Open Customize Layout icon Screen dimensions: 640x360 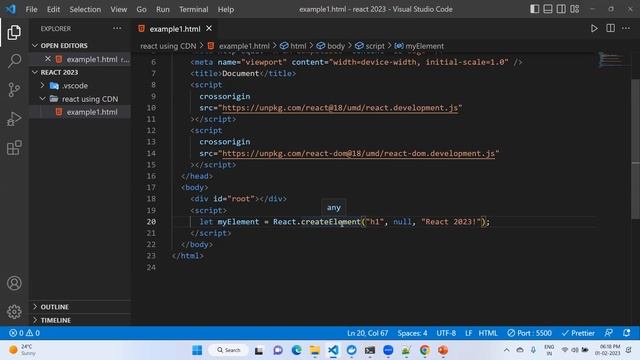[575, 9]
